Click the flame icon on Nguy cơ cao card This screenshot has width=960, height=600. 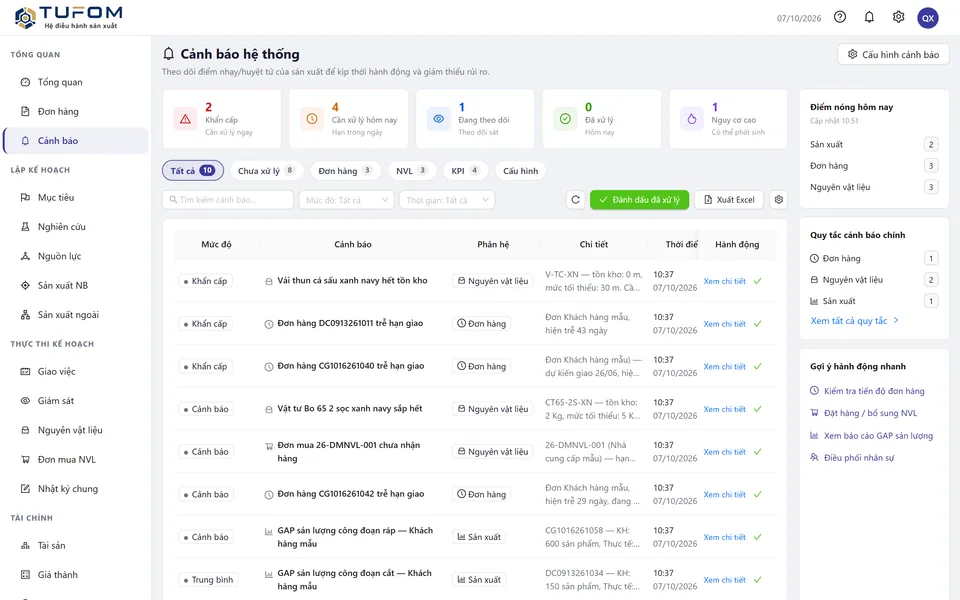(692, 119)
